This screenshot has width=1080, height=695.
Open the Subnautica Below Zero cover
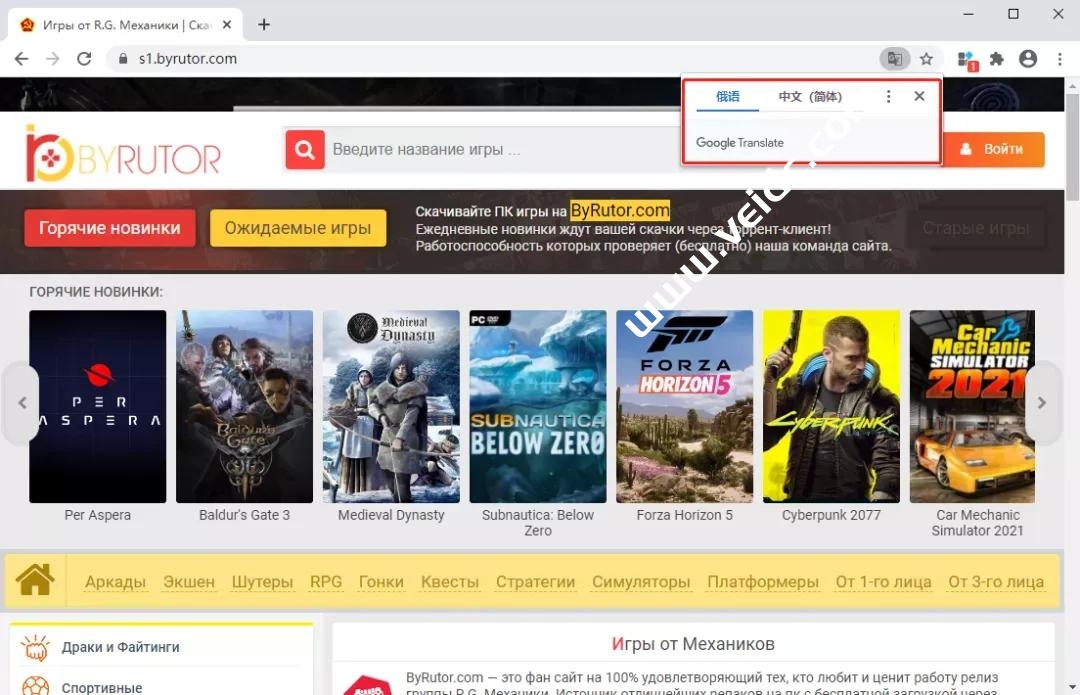[x=538, y=406]
